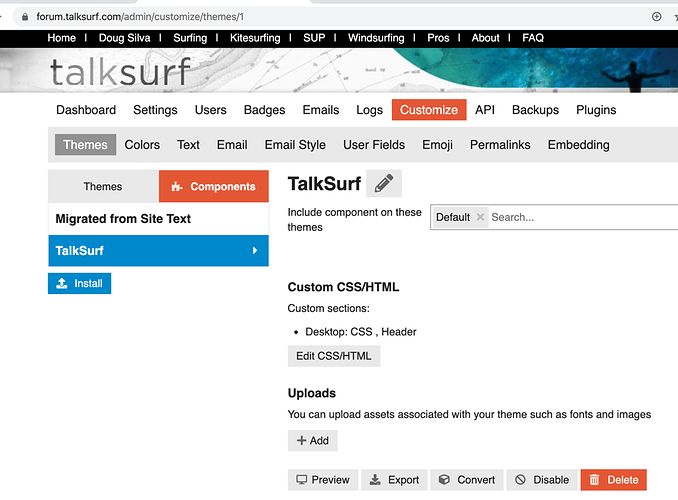Remove the Default theme tag with its X
678x500 pixels.
(x=480, y=217)
